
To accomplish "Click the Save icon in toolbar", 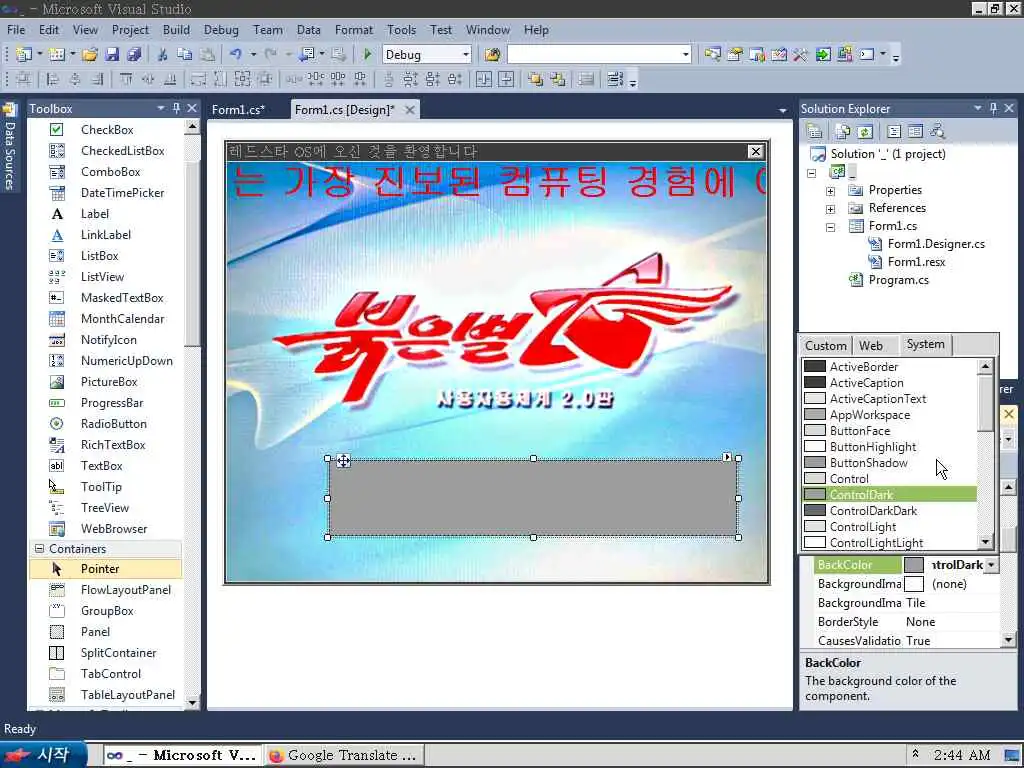I will (x=112, y=55).
